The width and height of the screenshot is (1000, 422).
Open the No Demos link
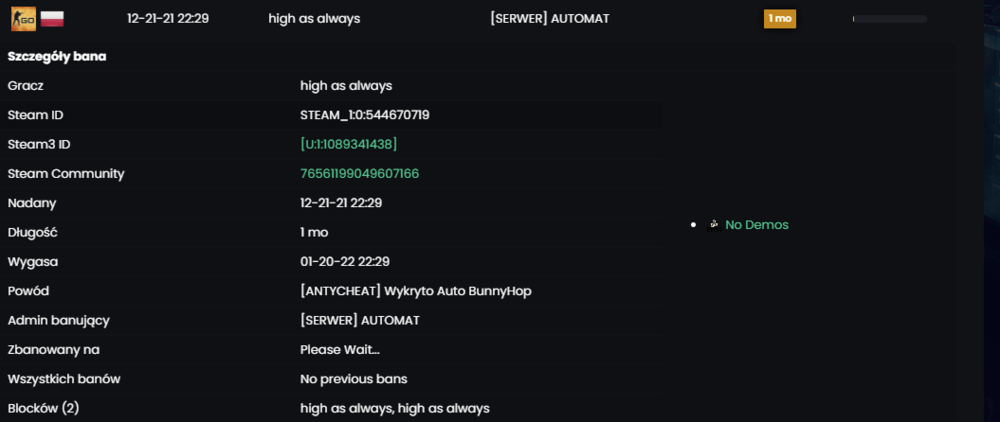756,224
